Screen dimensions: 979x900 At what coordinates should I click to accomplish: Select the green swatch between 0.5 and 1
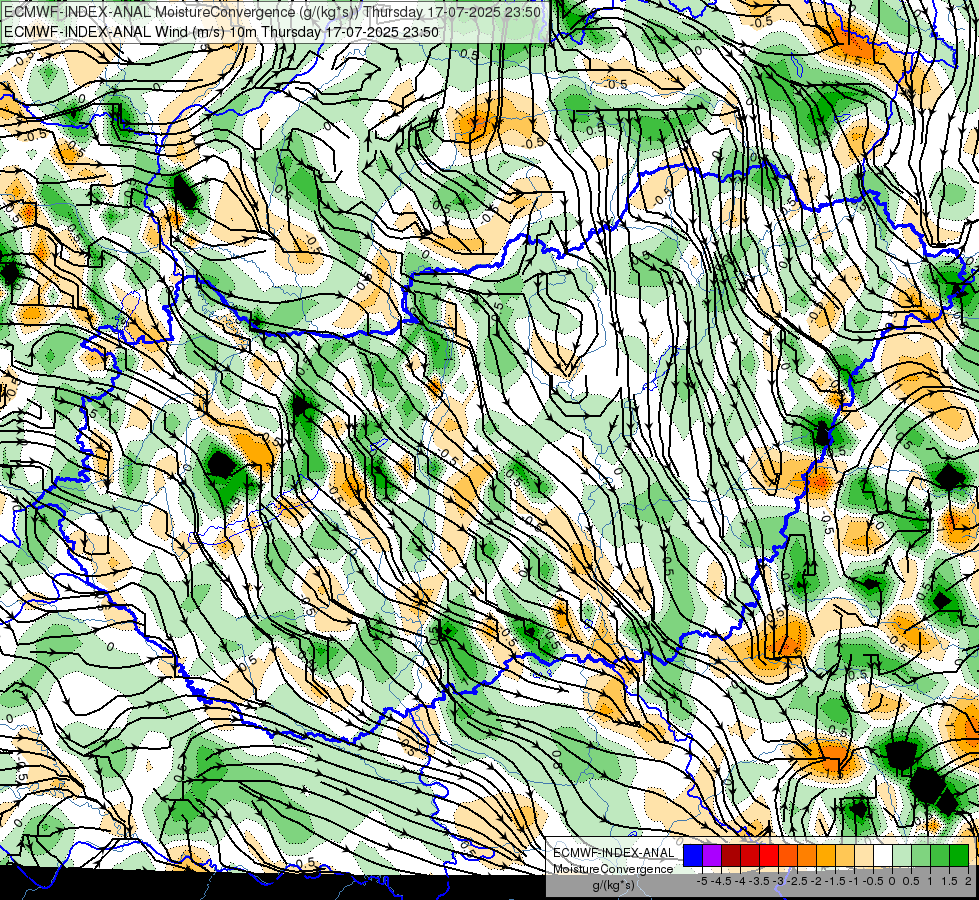point(921,855)
